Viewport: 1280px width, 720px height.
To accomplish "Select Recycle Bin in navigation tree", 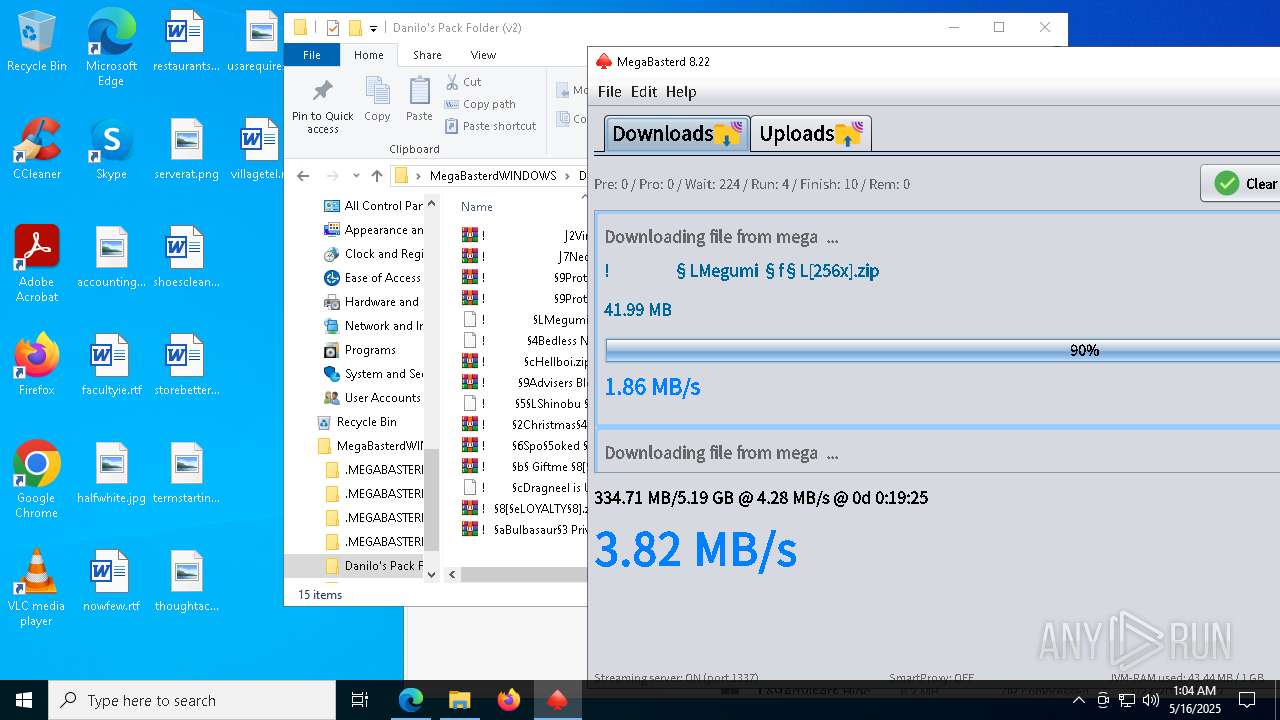I will coord(357,422).
